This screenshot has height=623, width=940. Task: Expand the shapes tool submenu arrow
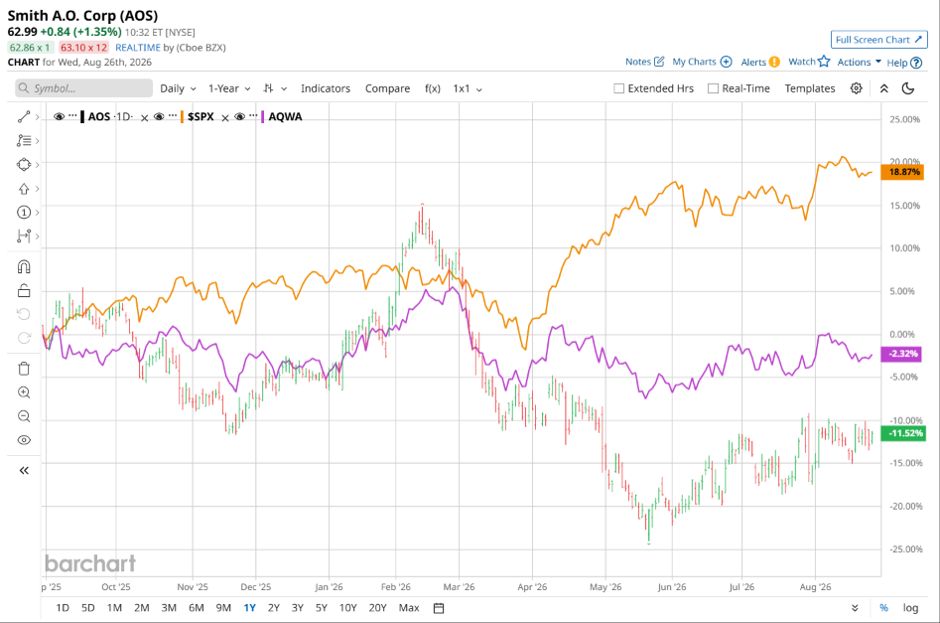coord(37,164)
